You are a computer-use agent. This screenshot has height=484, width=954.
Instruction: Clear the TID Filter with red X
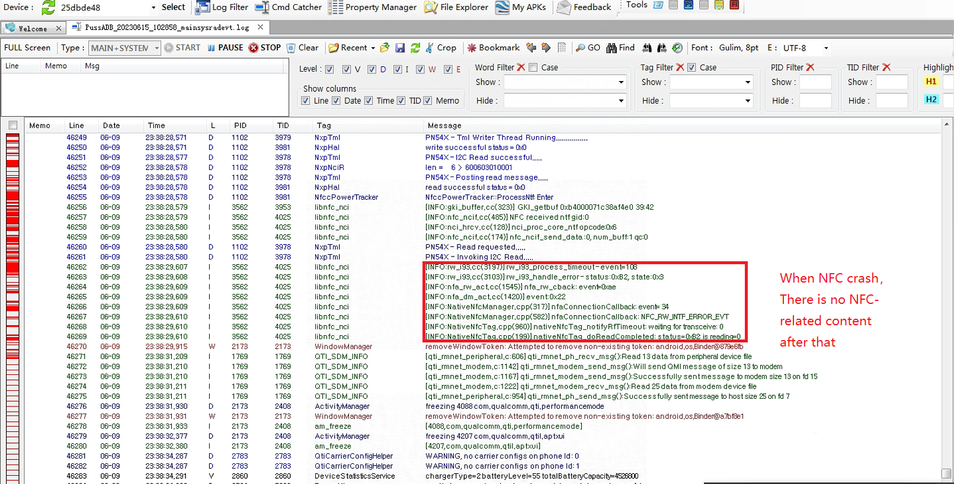coord(886,67)
